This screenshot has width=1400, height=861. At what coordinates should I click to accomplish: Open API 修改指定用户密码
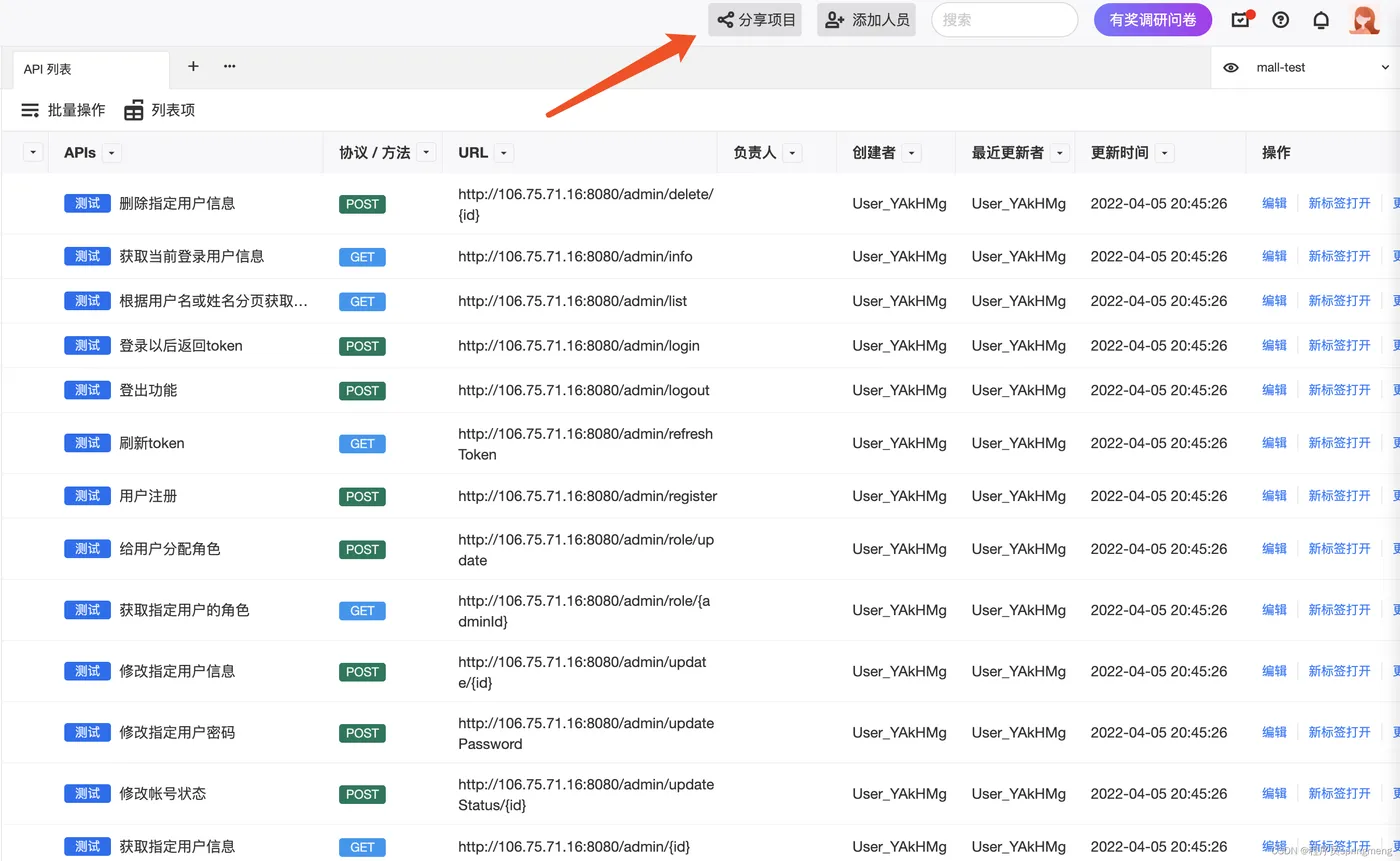point(177,732)
